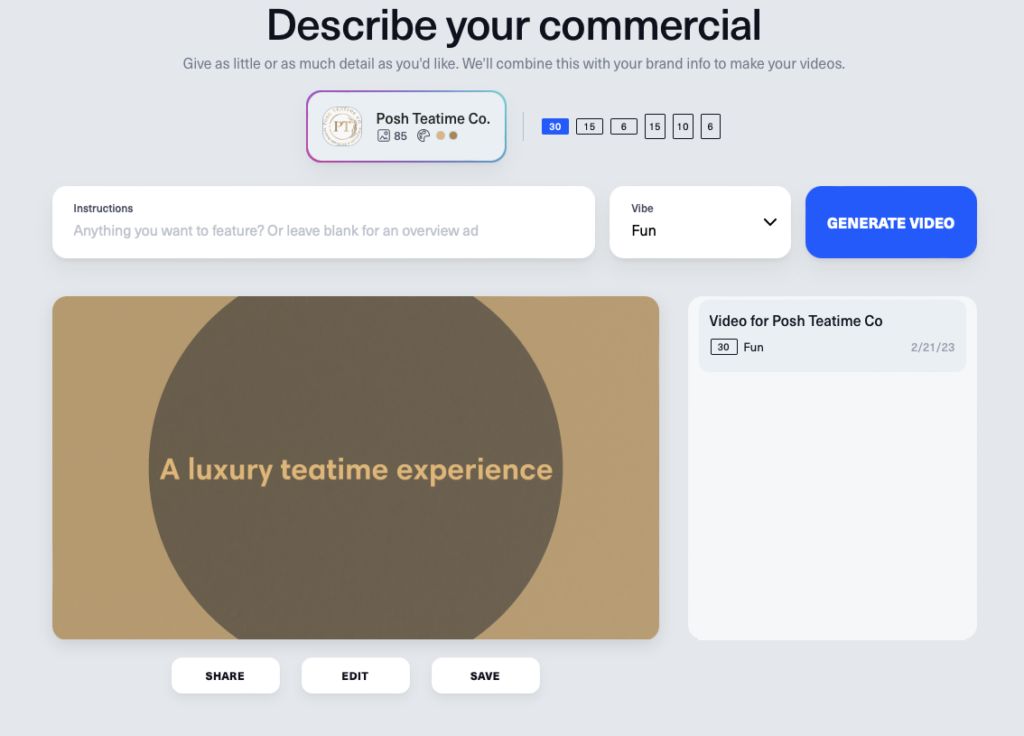Click the SHARE button below the preview
The height and width of the screenshot is (736, 1024).
pos(225,675)
